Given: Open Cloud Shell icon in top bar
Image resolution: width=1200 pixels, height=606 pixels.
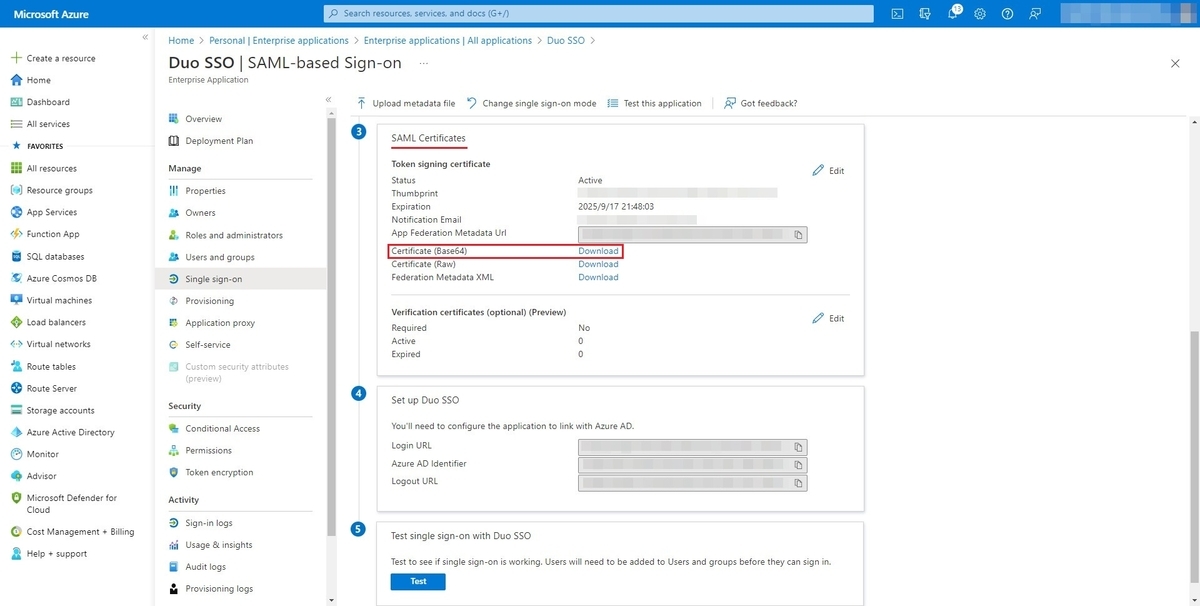Looking at the screenshot, I should (898, 14).
